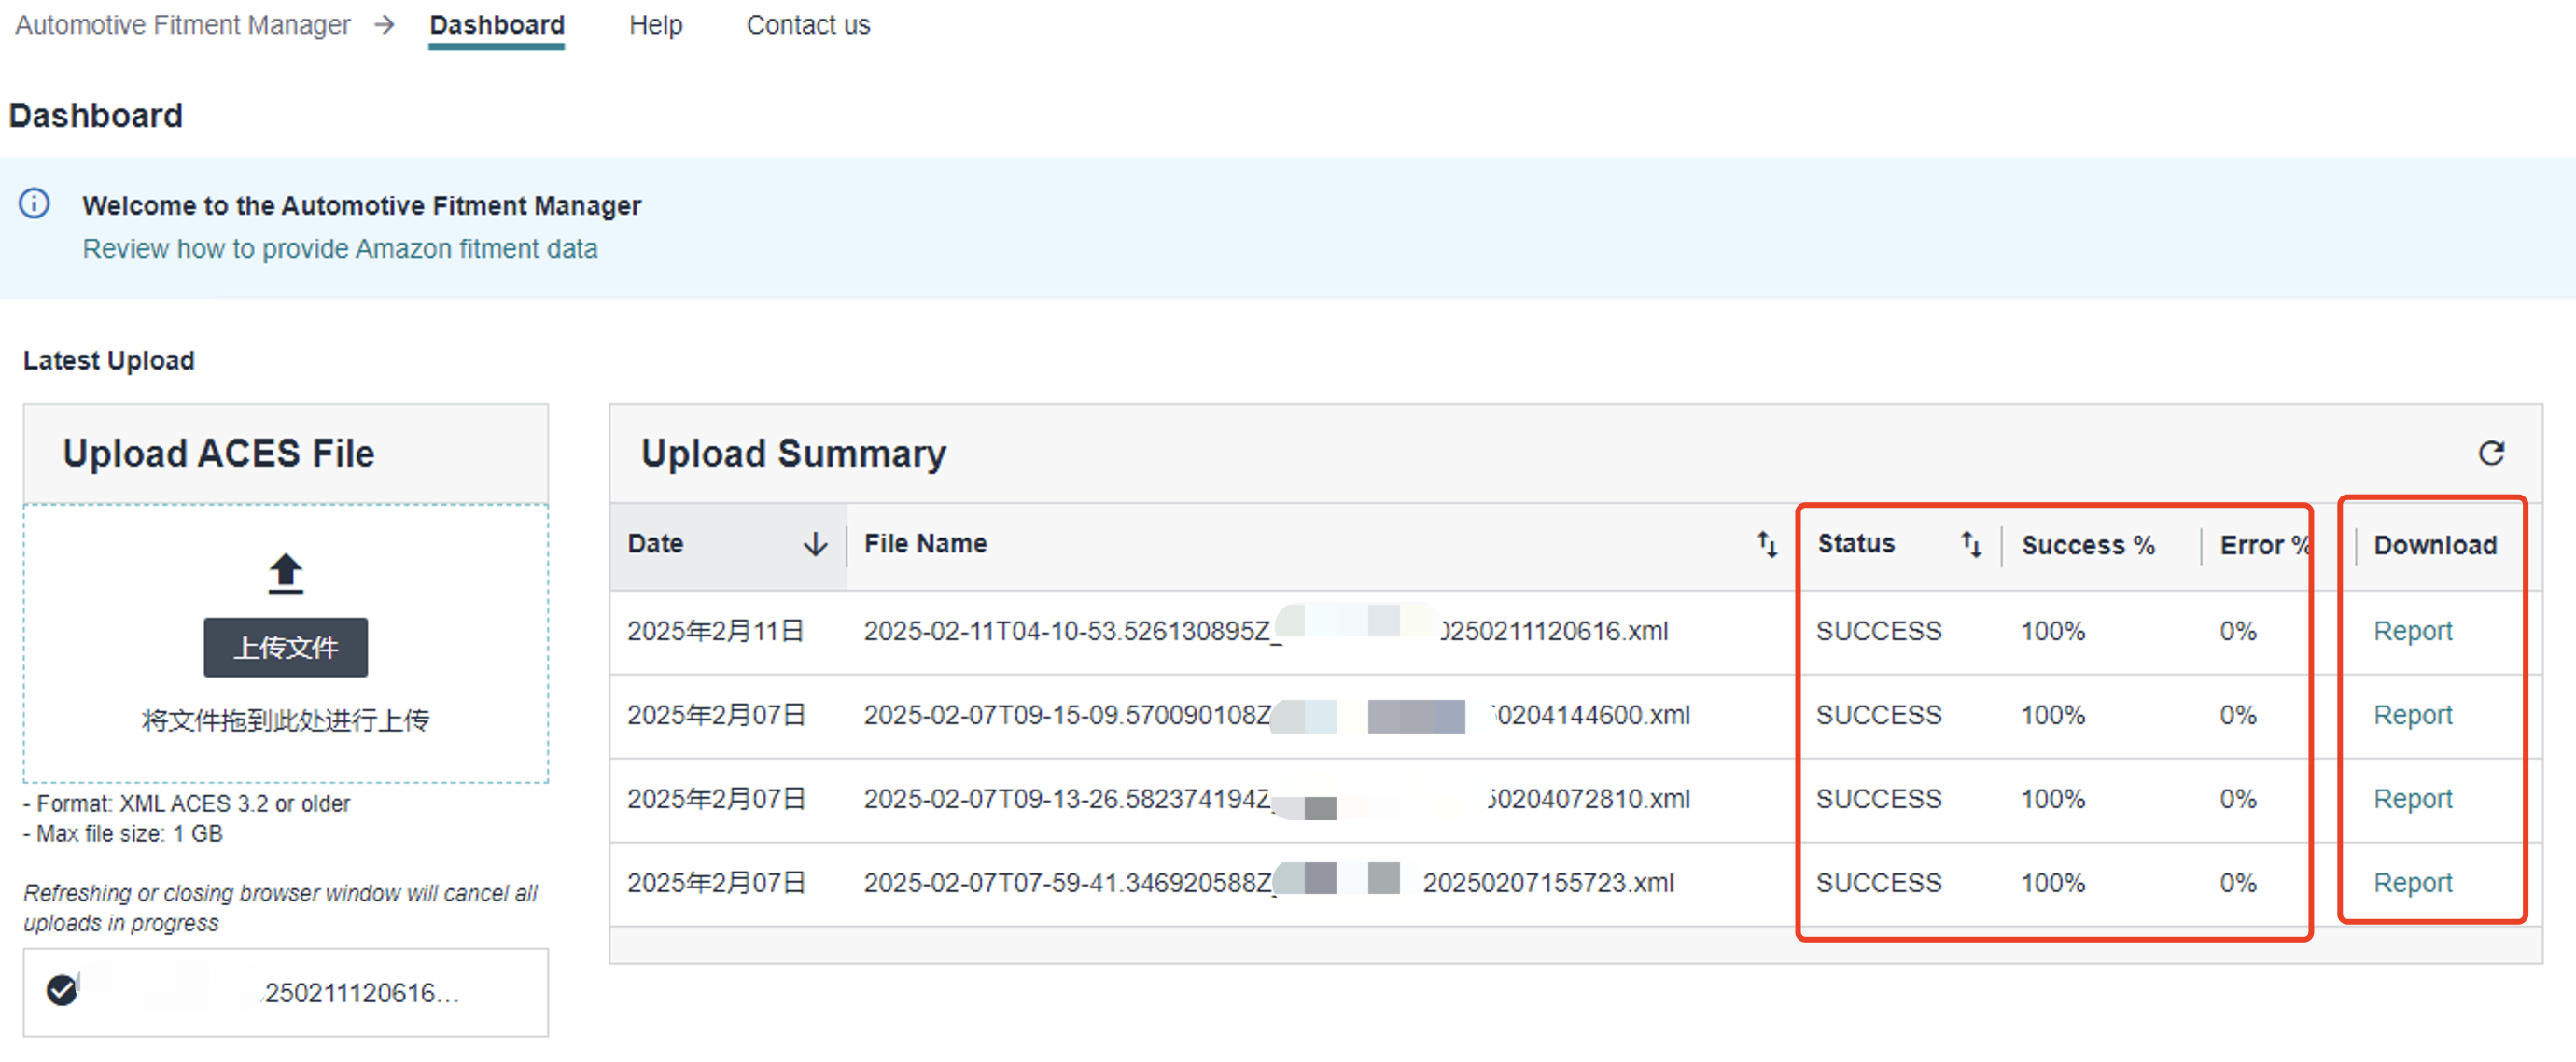Click the checkmark icon beside uploaded file
The height and width of the screenshot is (1062, 2576).
click(62, 990)
